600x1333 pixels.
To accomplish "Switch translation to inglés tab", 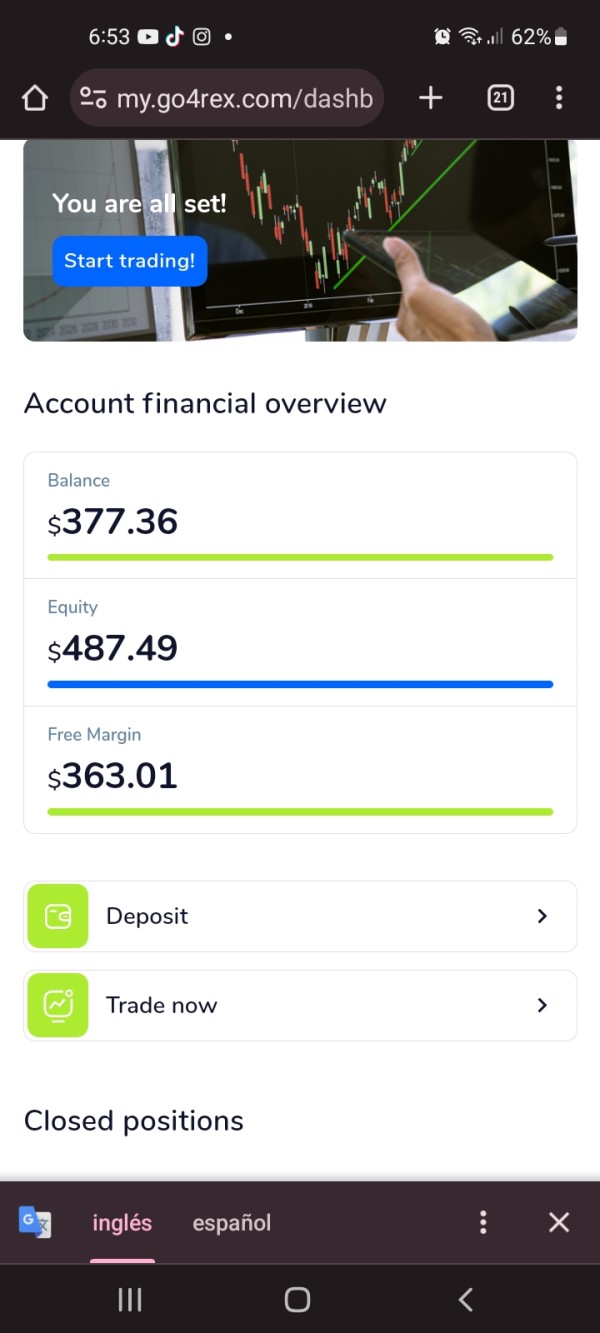I will (122, 1222).
